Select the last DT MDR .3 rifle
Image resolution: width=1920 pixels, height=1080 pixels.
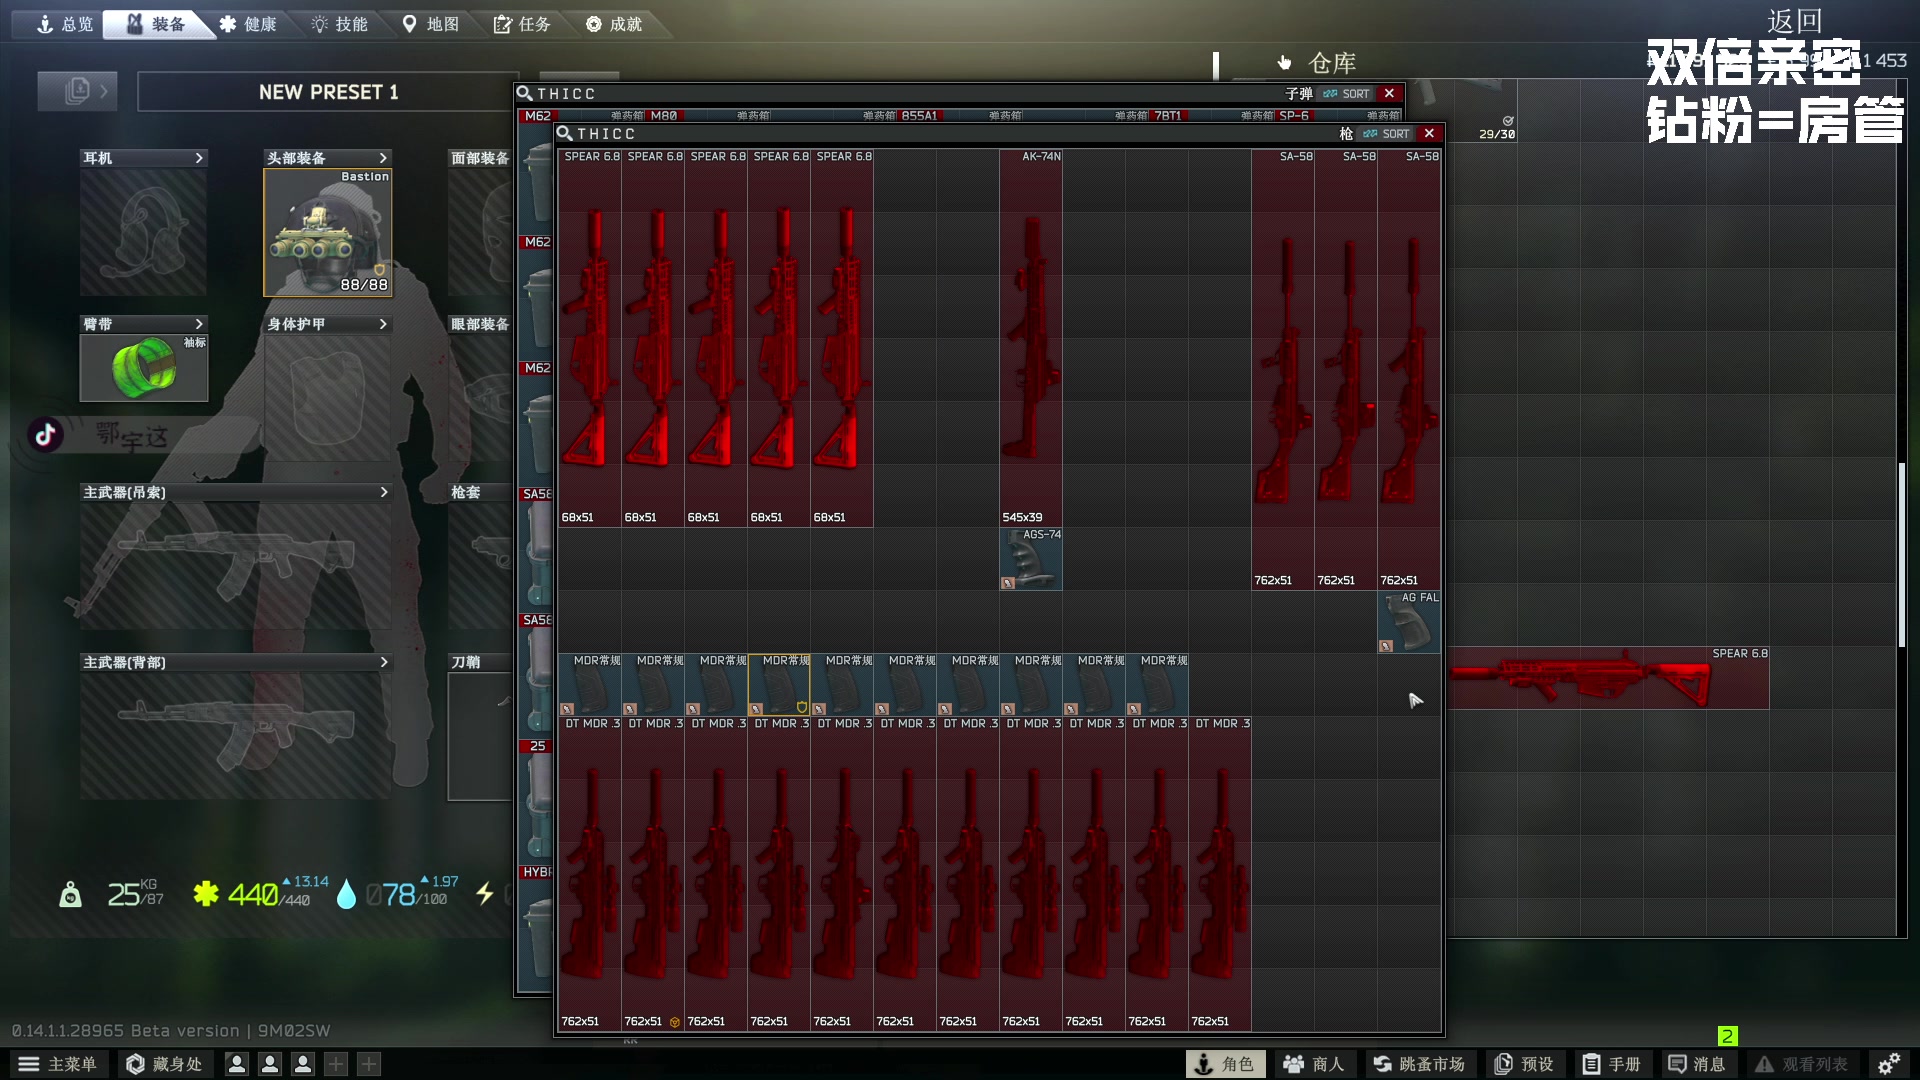(x=1220, y=874)
